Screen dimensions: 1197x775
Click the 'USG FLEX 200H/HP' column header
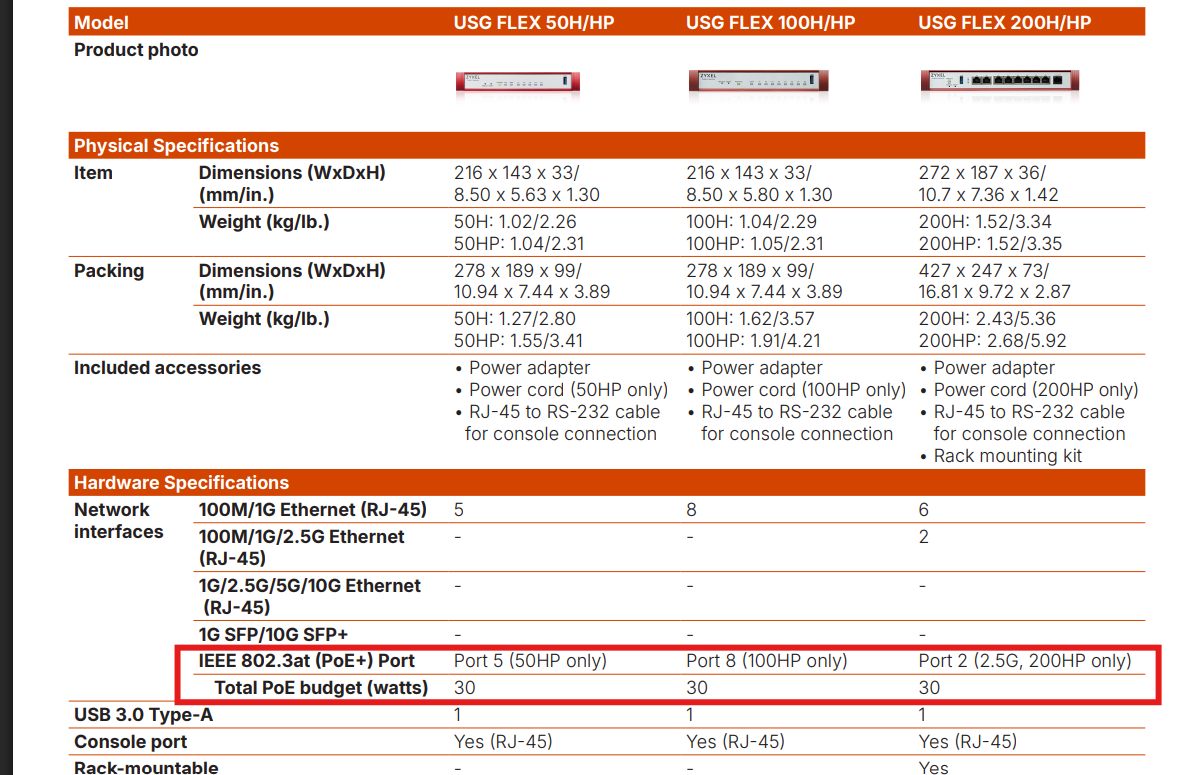click(1005, 23)
